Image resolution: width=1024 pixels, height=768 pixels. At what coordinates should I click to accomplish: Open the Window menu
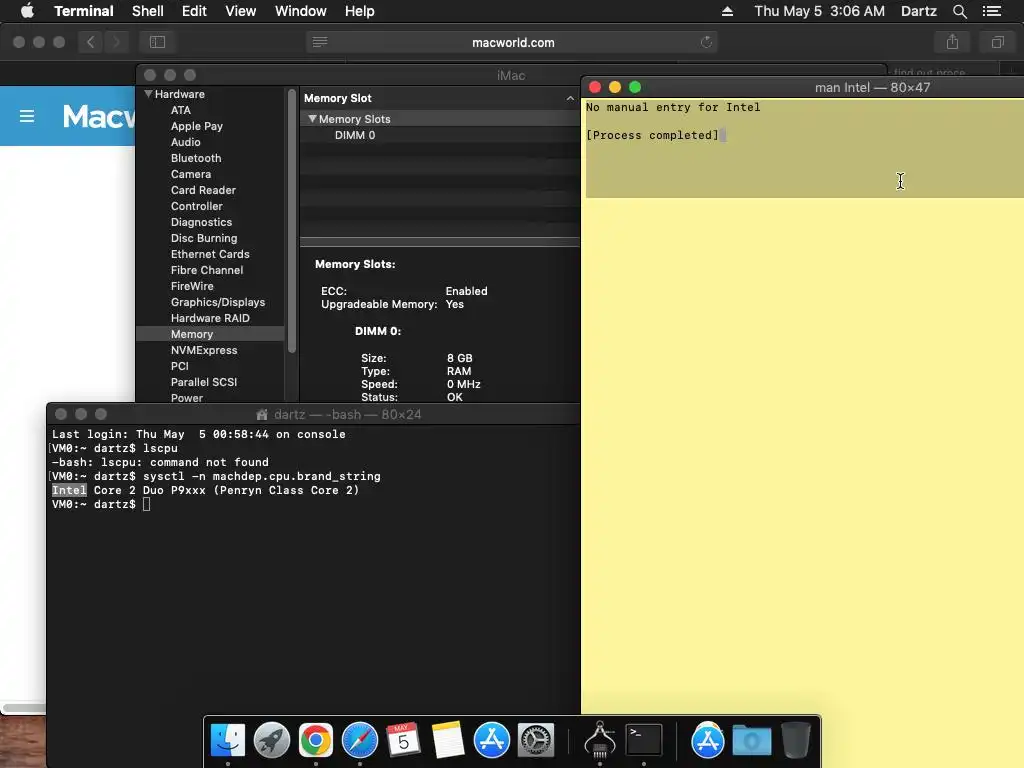click(x=300, y=11)
